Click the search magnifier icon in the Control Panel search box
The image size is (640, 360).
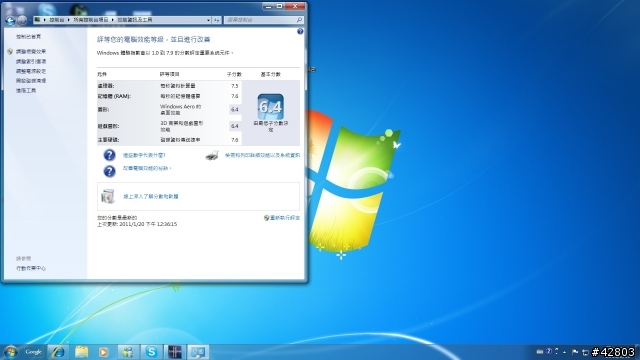(299, 20)
